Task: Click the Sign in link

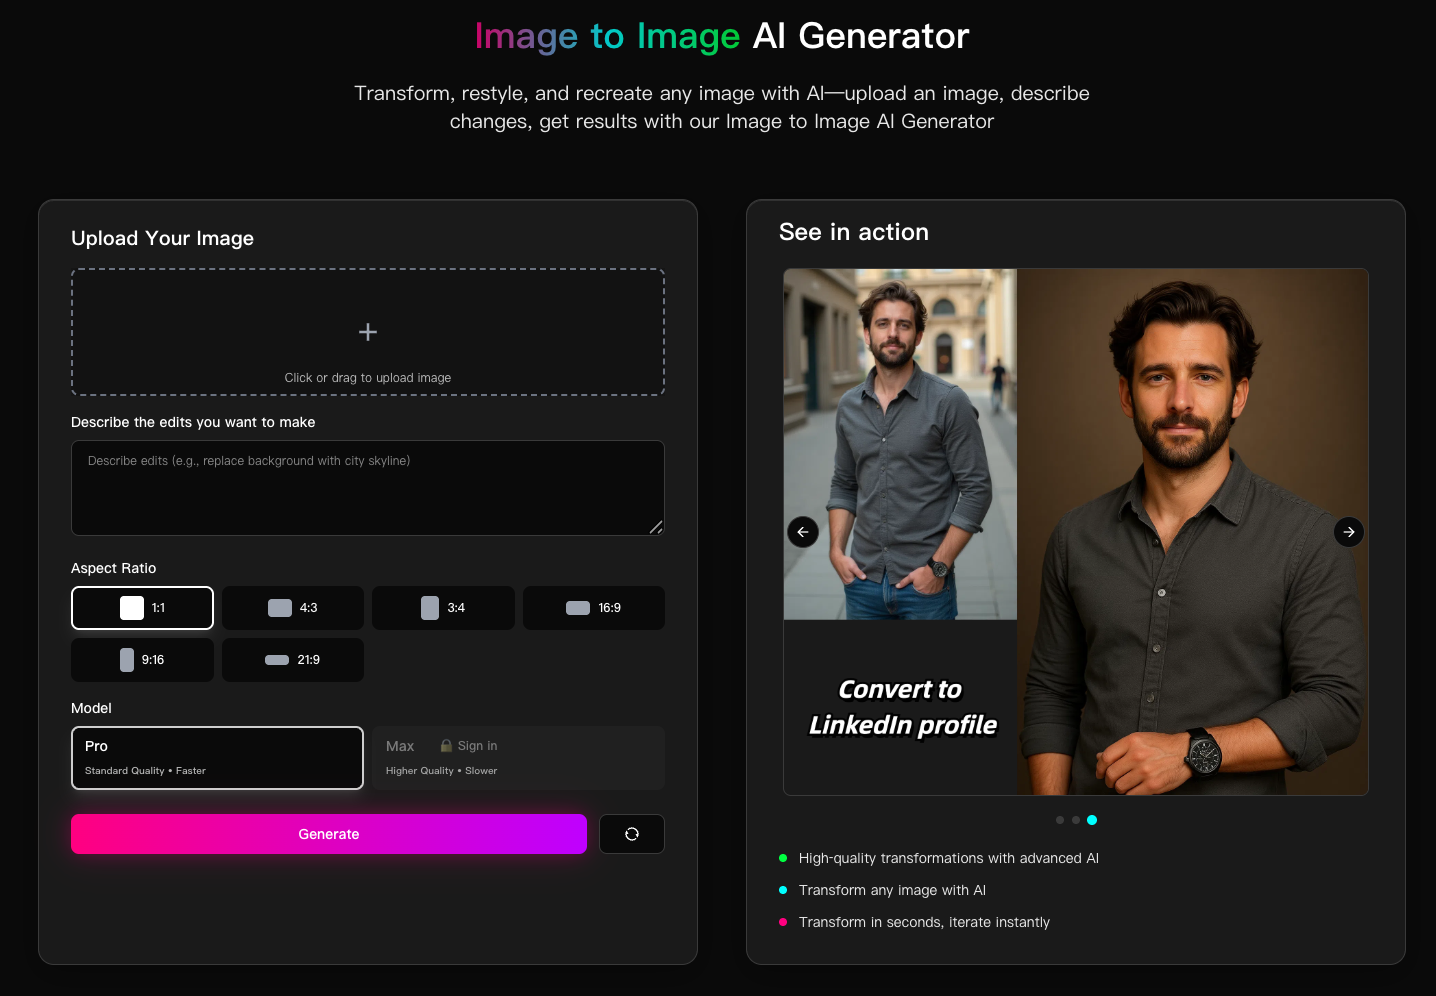Action: coord(477,746)
